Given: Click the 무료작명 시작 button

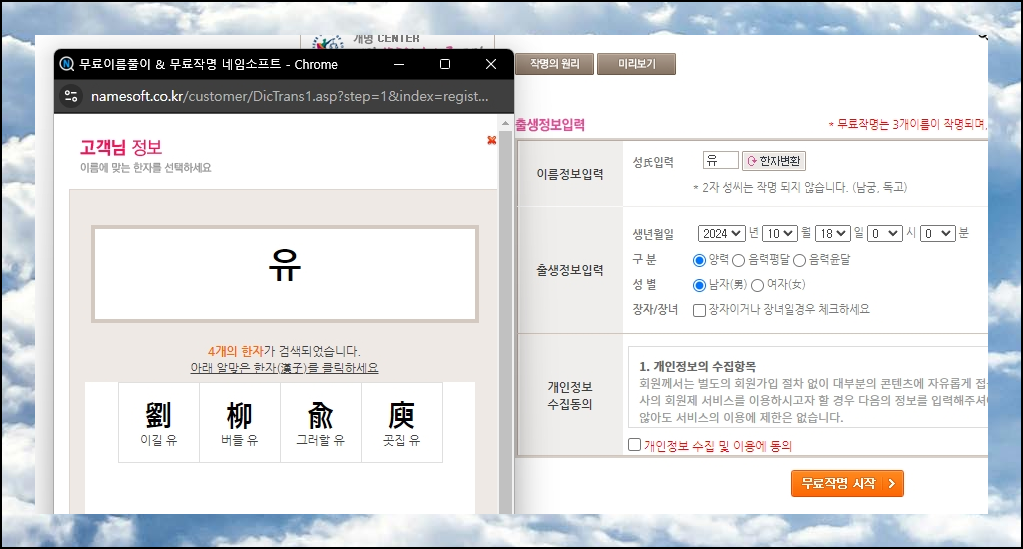Looking at the screenshot, I should [847, 484].
